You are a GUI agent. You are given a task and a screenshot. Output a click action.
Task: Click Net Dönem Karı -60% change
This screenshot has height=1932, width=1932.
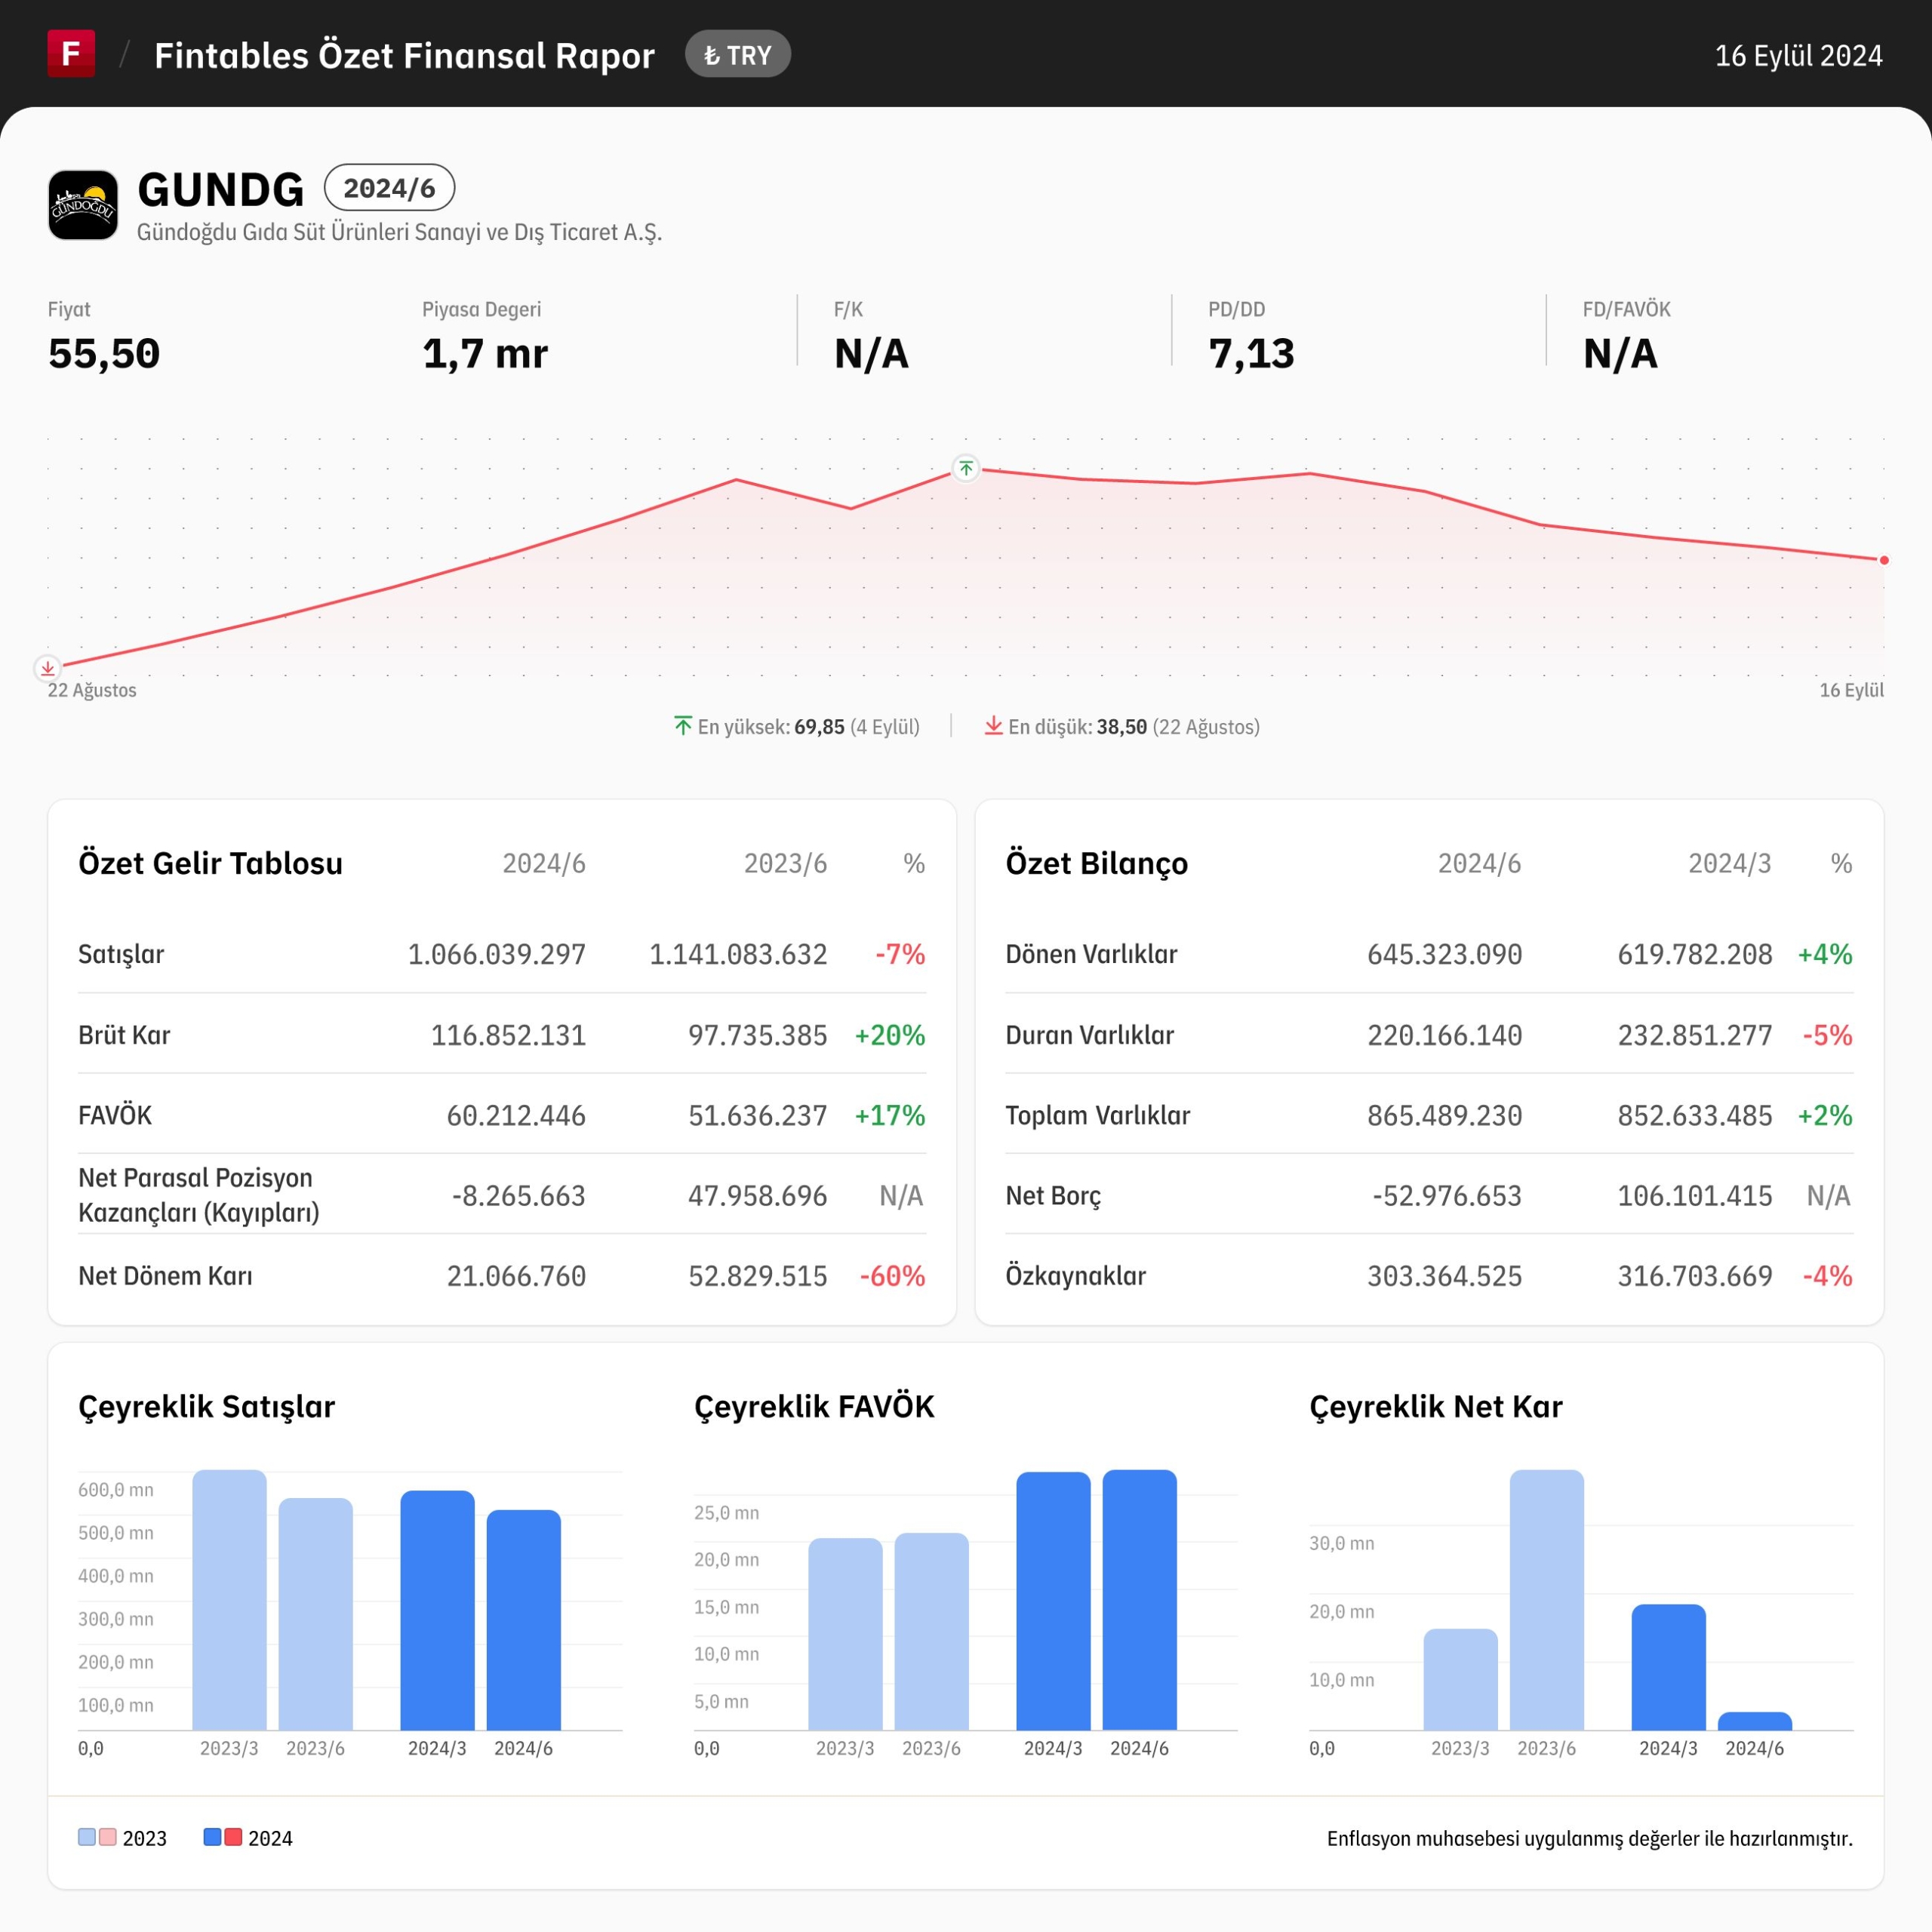892,1276
